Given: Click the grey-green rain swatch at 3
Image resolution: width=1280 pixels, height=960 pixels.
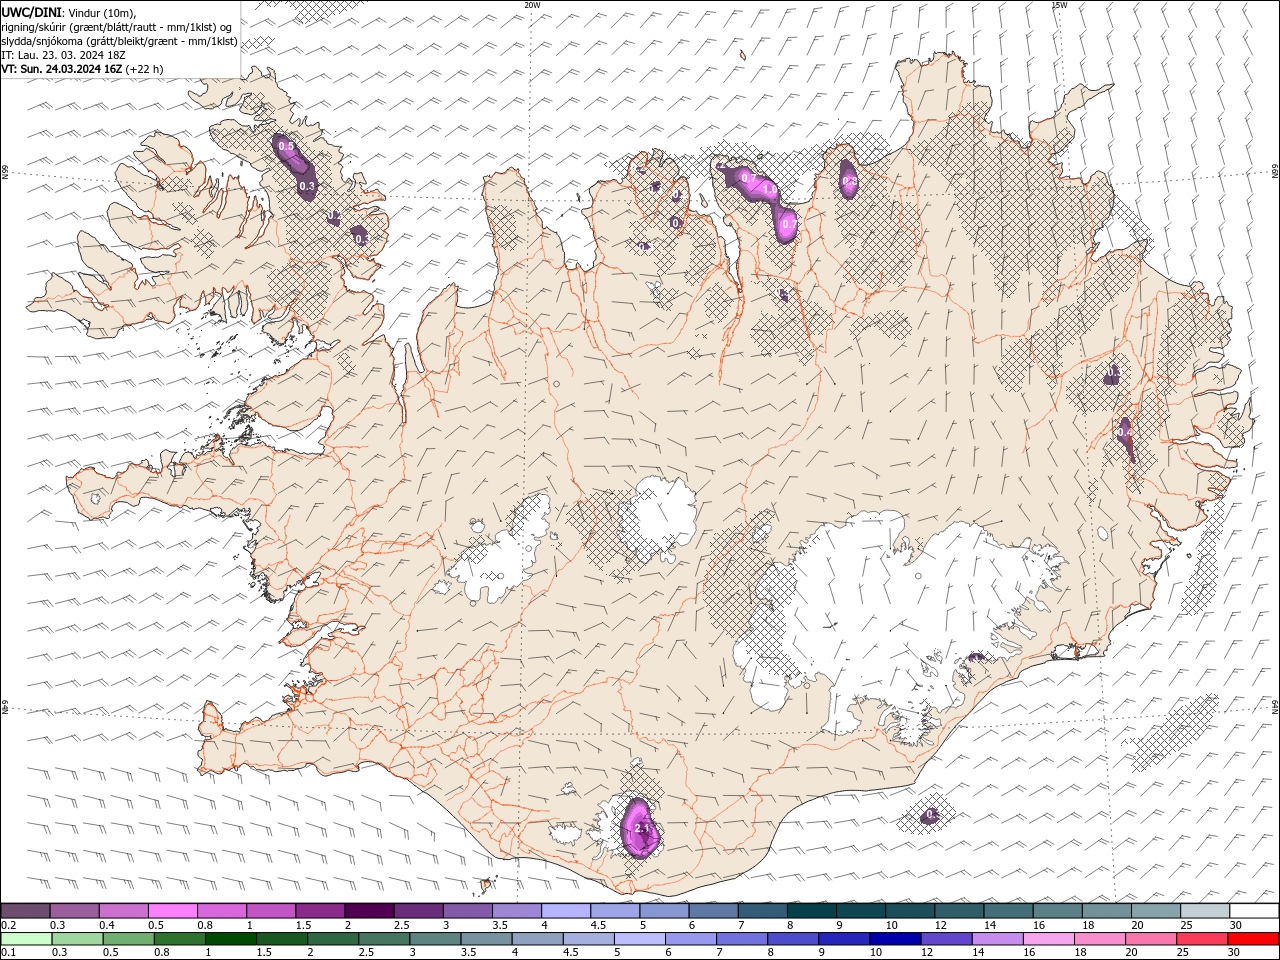Looking at the screenshot, I should 435,939.
